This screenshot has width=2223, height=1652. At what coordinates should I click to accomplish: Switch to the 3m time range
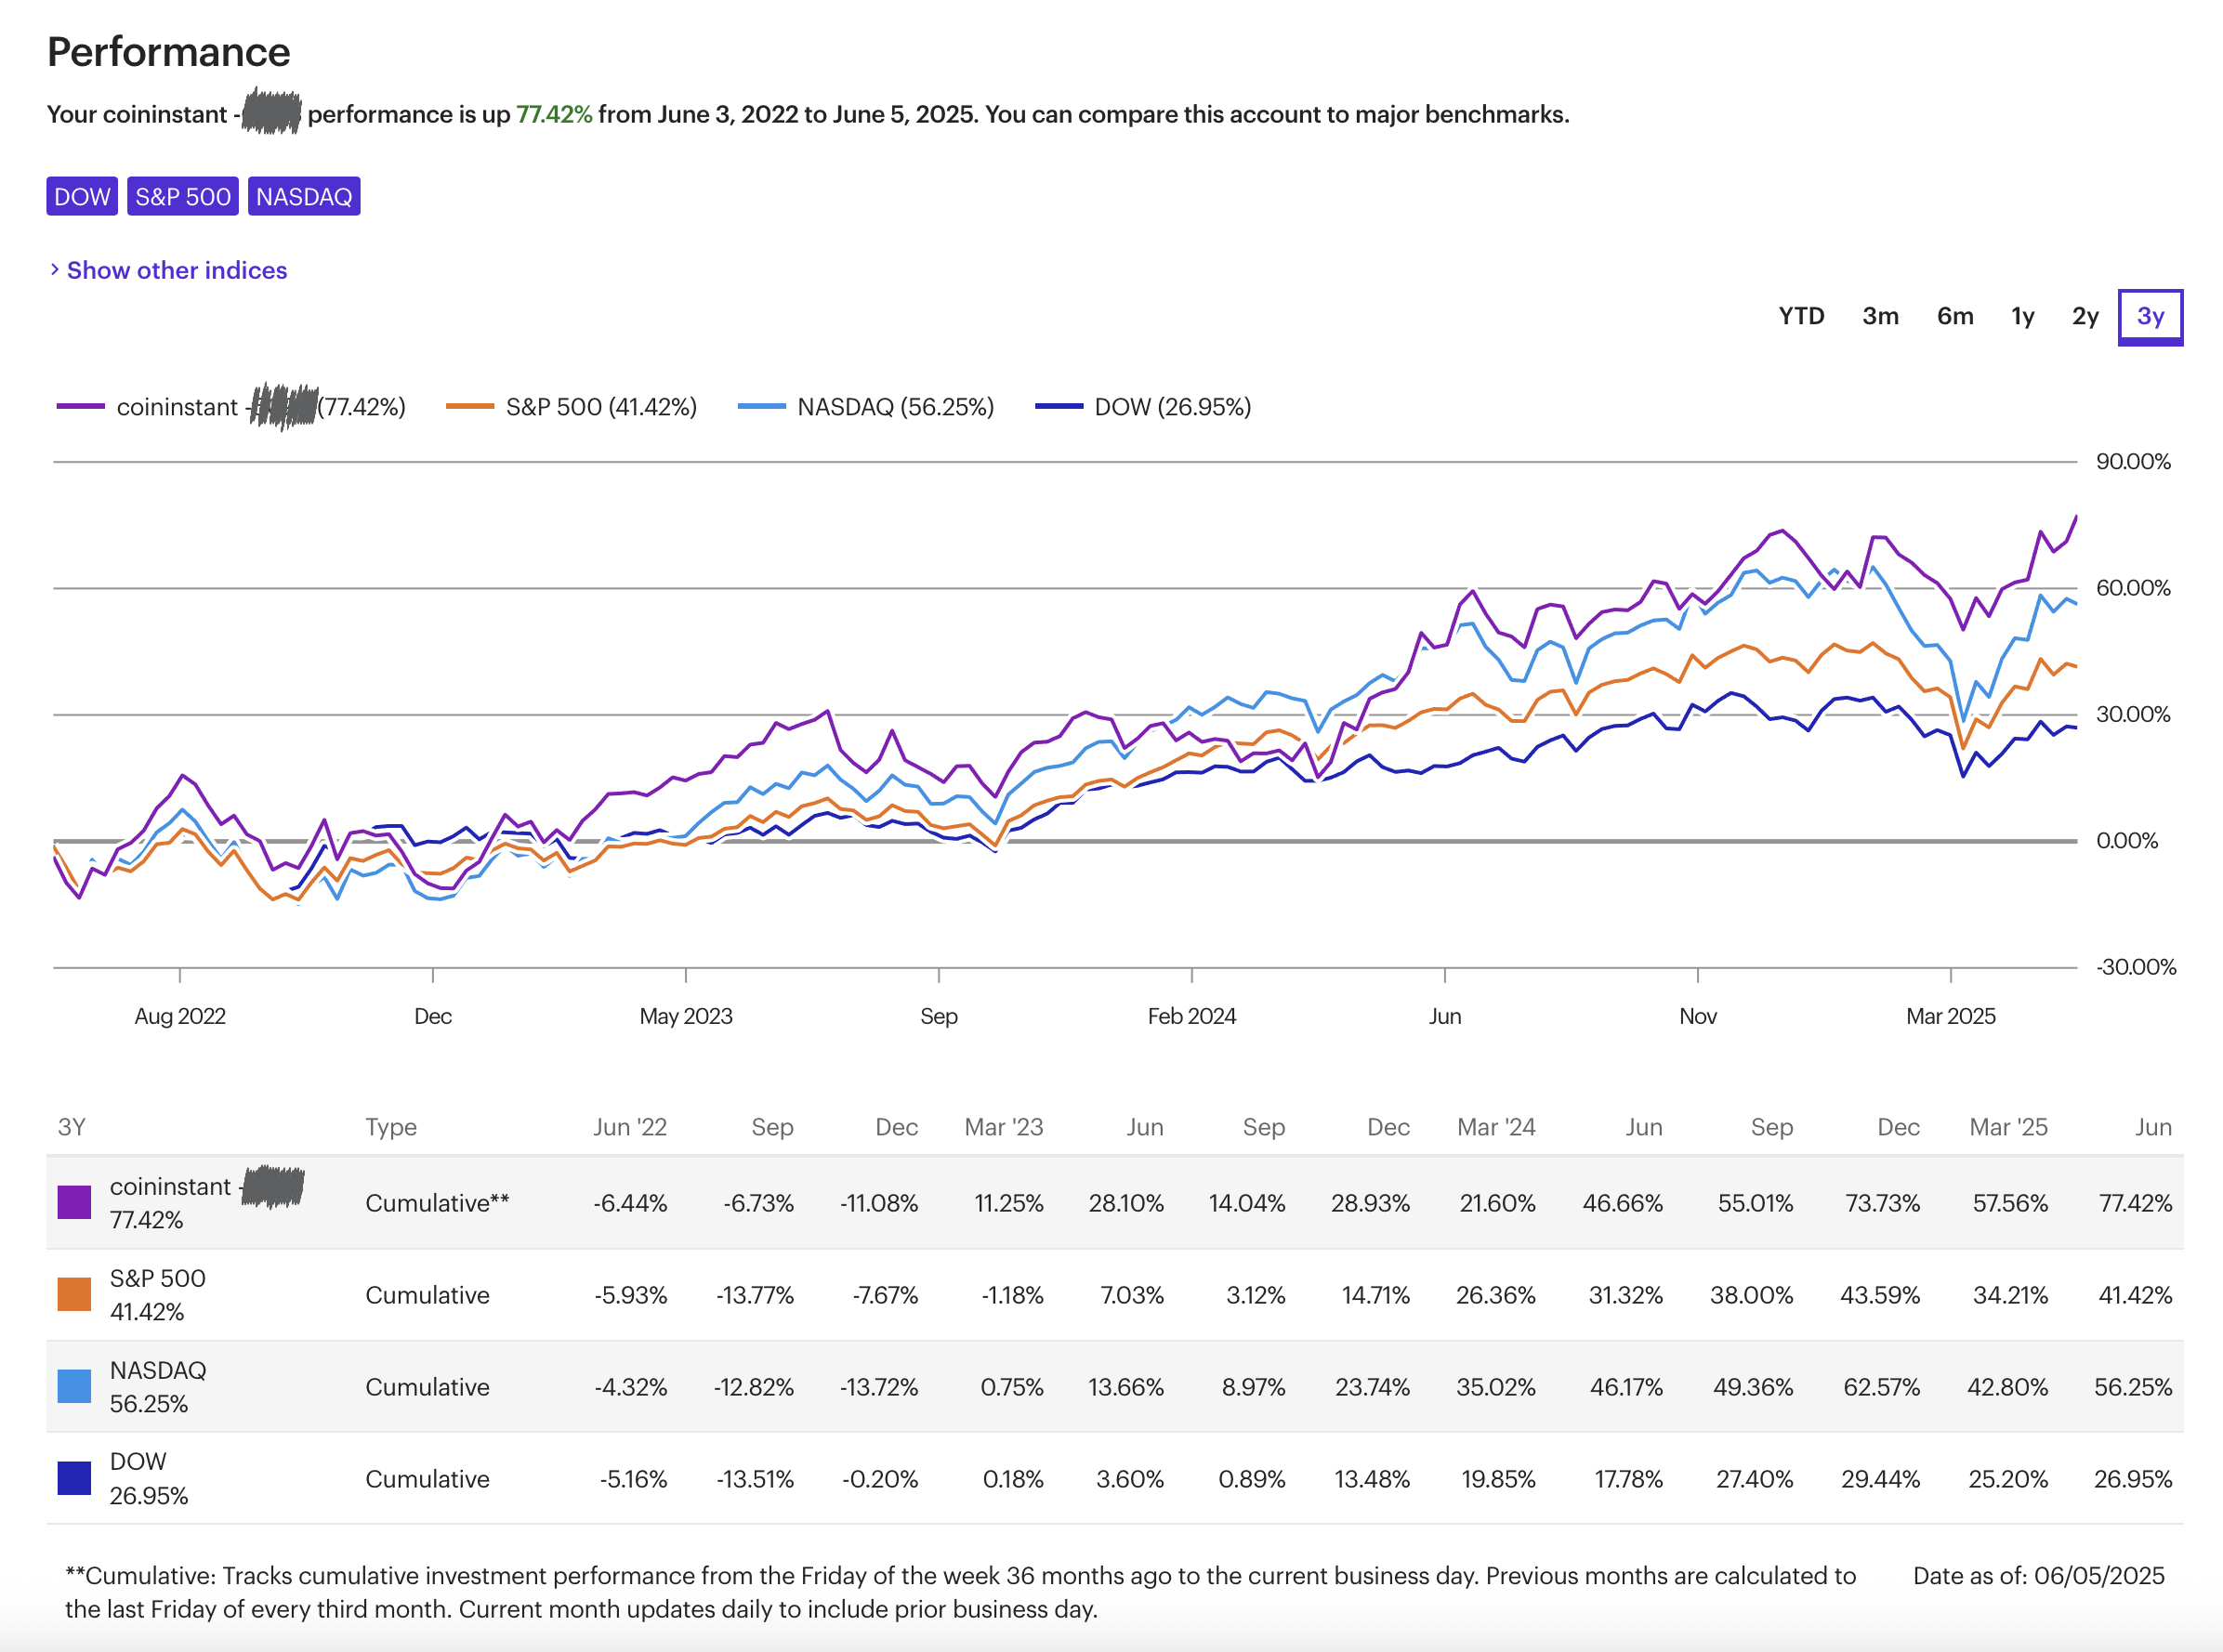(x=1880, y=316)
